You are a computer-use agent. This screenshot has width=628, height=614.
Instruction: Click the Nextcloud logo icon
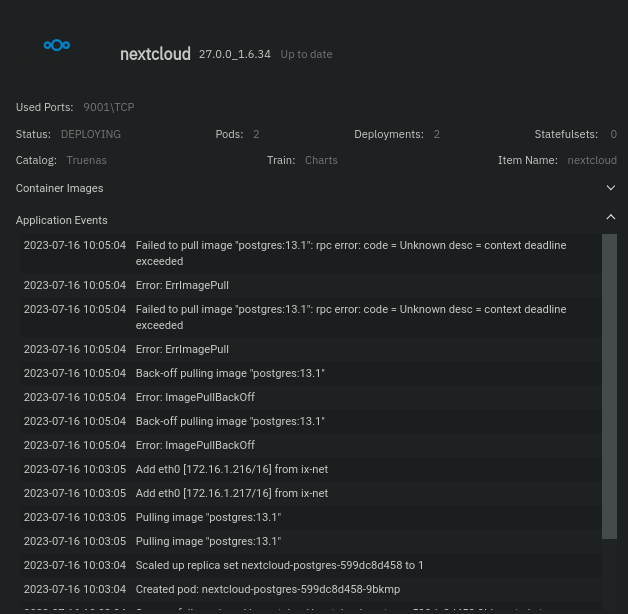(57, 45)
